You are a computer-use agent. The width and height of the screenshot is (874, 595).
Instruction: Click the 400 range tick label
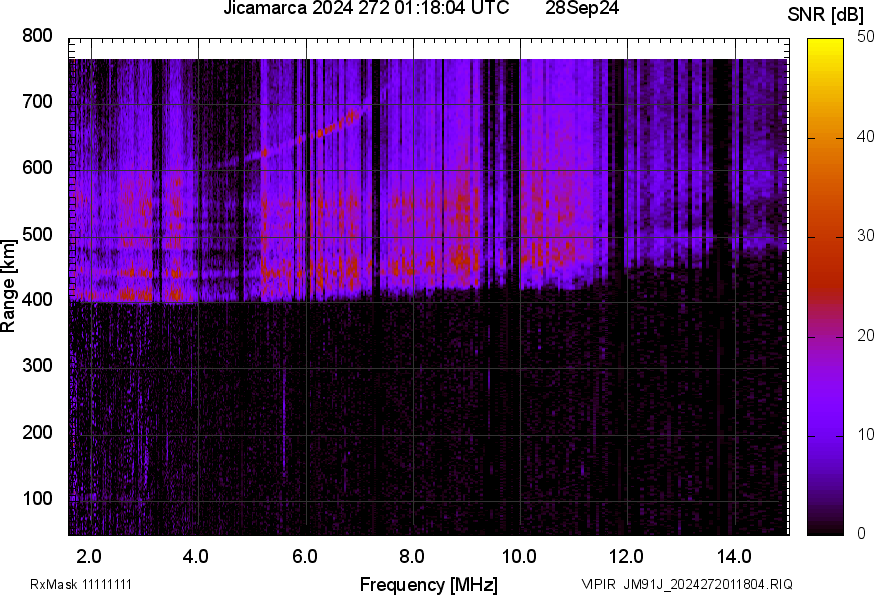pos(37,300)
